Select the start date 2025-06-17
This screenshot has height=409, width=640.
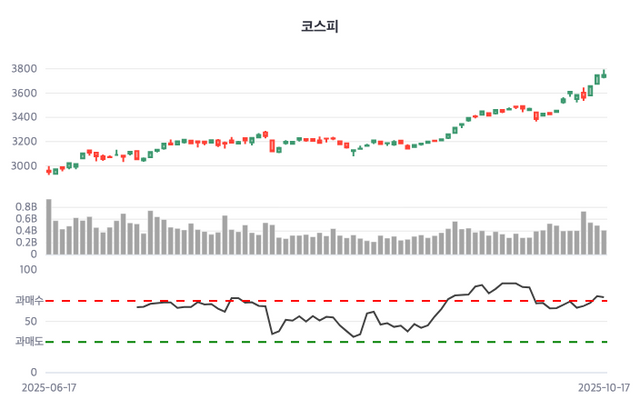pos(48,388)
